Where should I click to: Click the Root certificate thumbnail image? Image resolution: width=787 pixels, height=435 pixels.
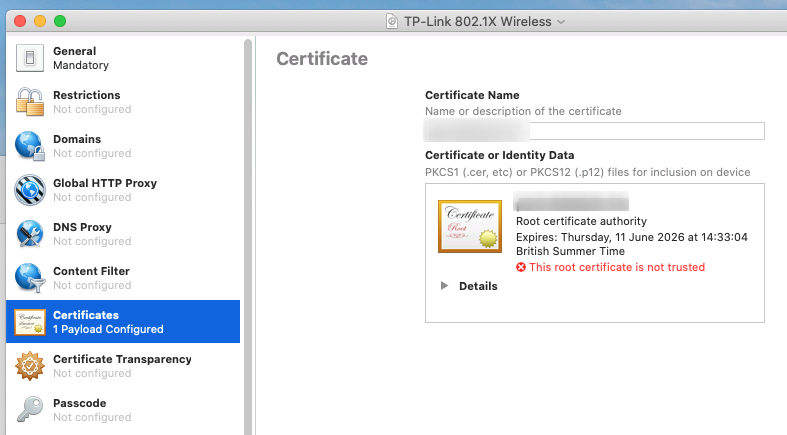pos(470,226)
